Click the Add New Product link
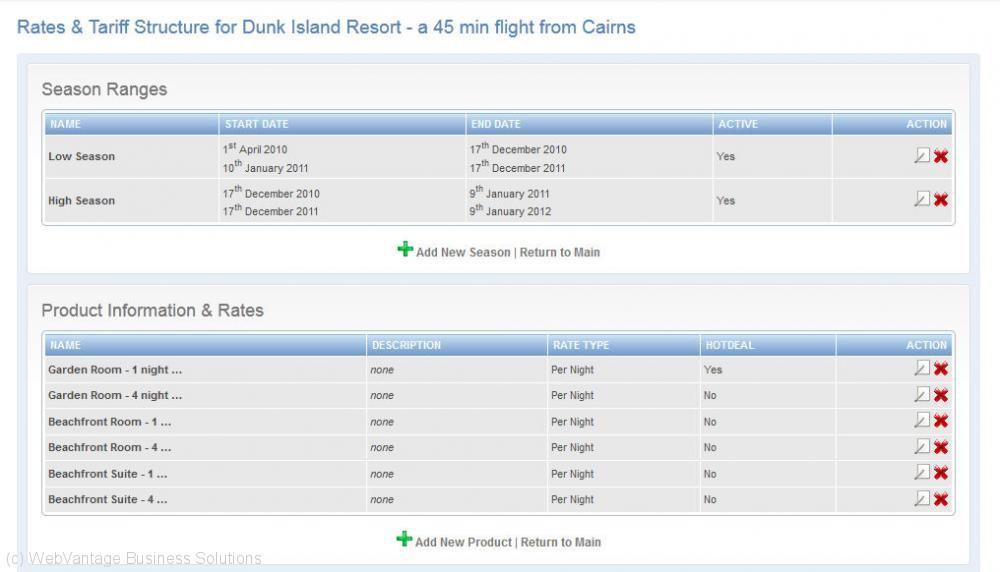Viewport: 1000px width, 572px height. click(x=463, y=542)
